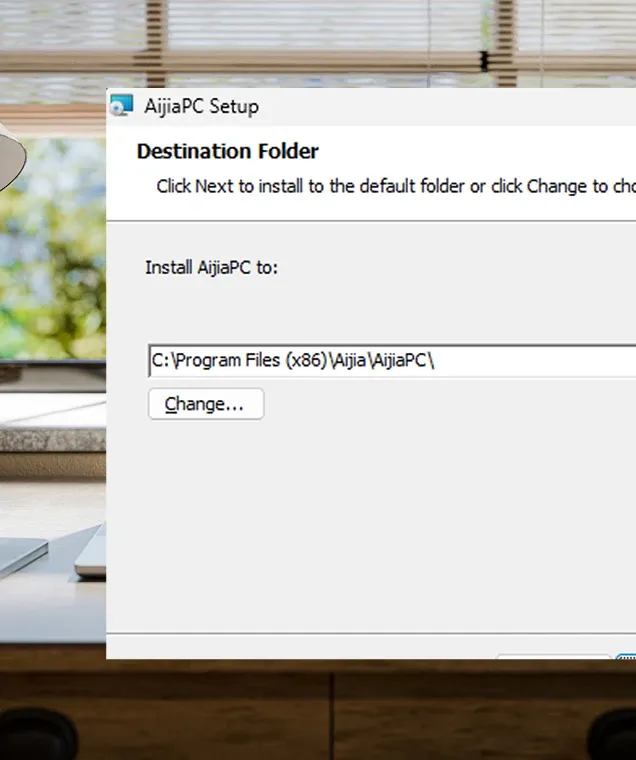This screenshot has height=760, width=636.
Task: Click the 'AijiaPC Setup' window title text
Action: click(x=201, y=107)
